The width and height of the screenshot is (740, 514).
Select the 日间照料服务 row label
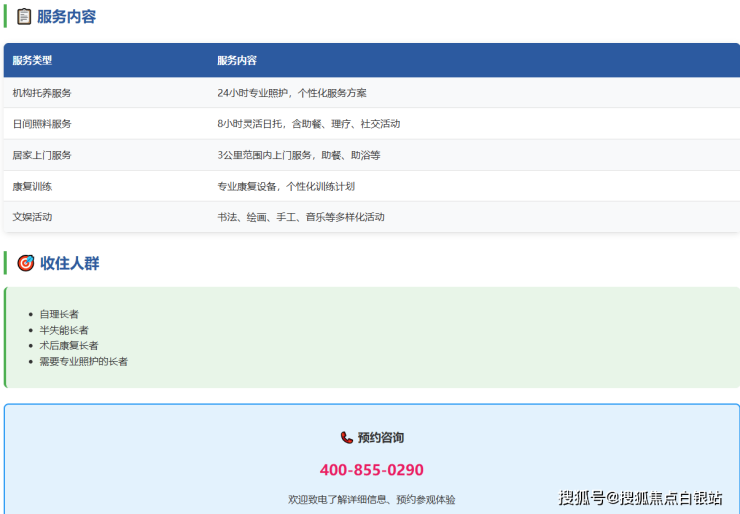(x=42, y=124)
